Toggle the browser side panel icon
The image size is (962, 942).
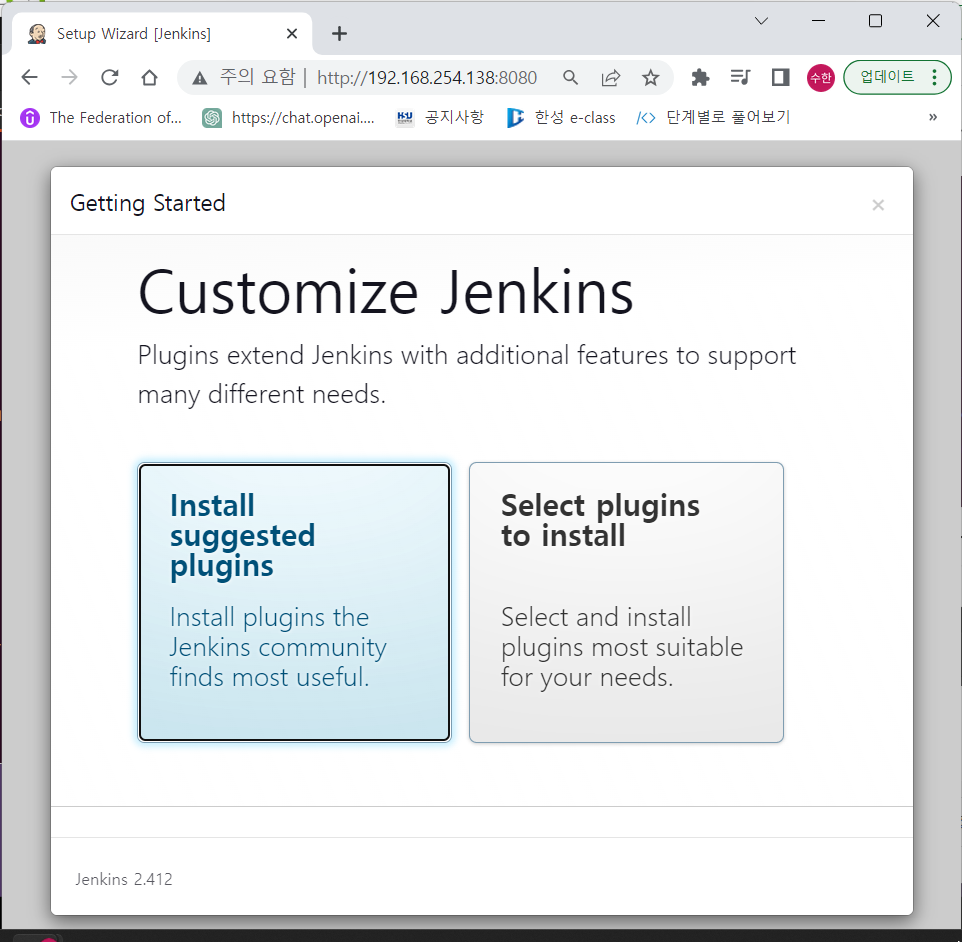780,77
